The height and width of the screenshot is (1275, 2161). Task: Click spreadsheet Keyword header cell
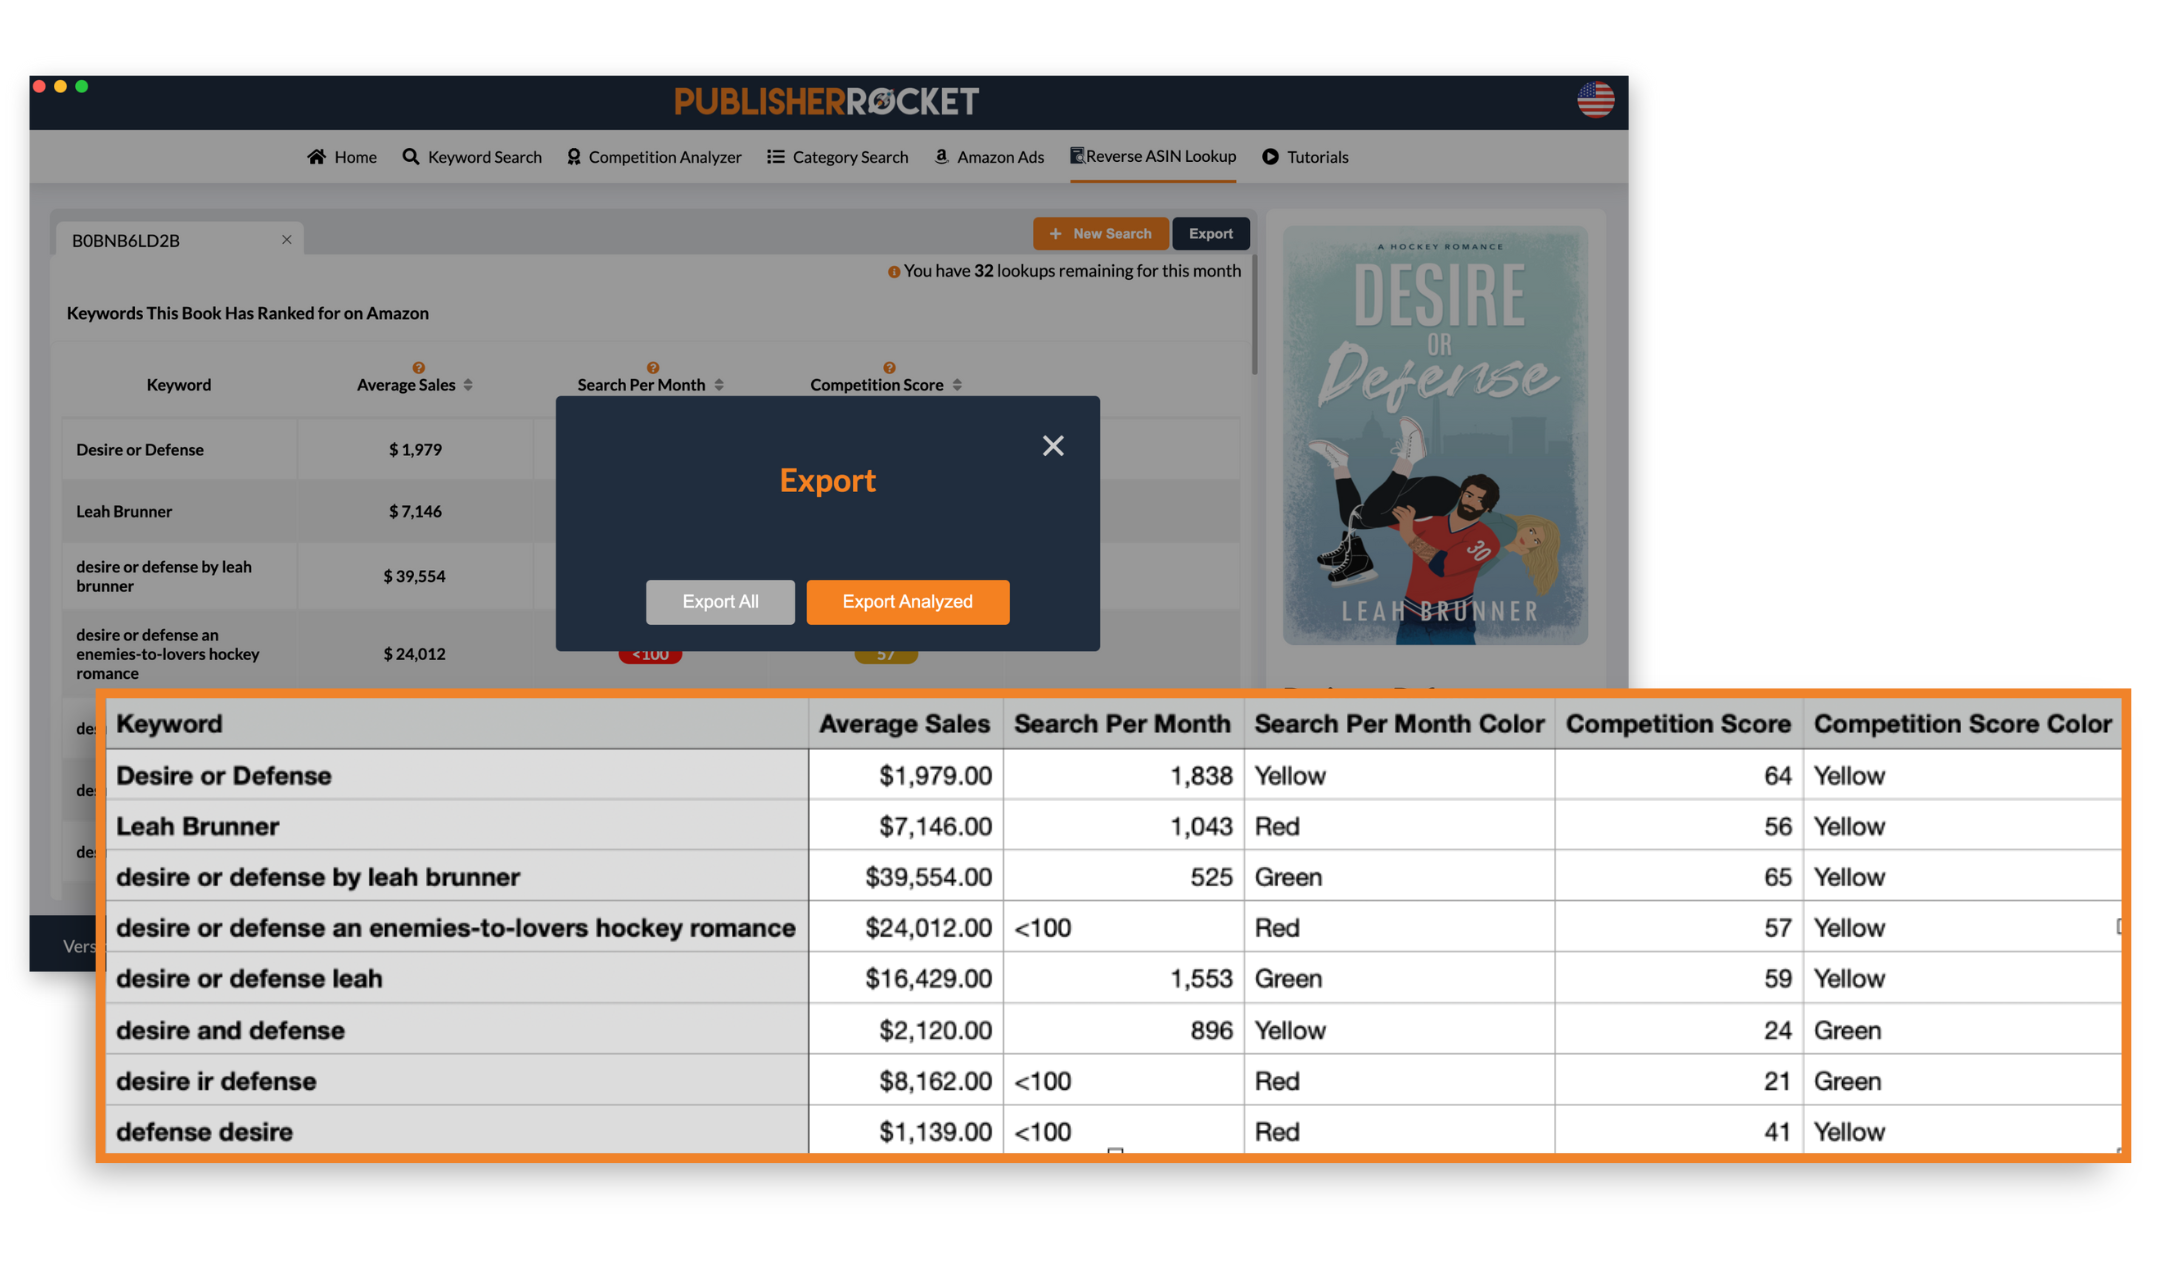point(457,724)
